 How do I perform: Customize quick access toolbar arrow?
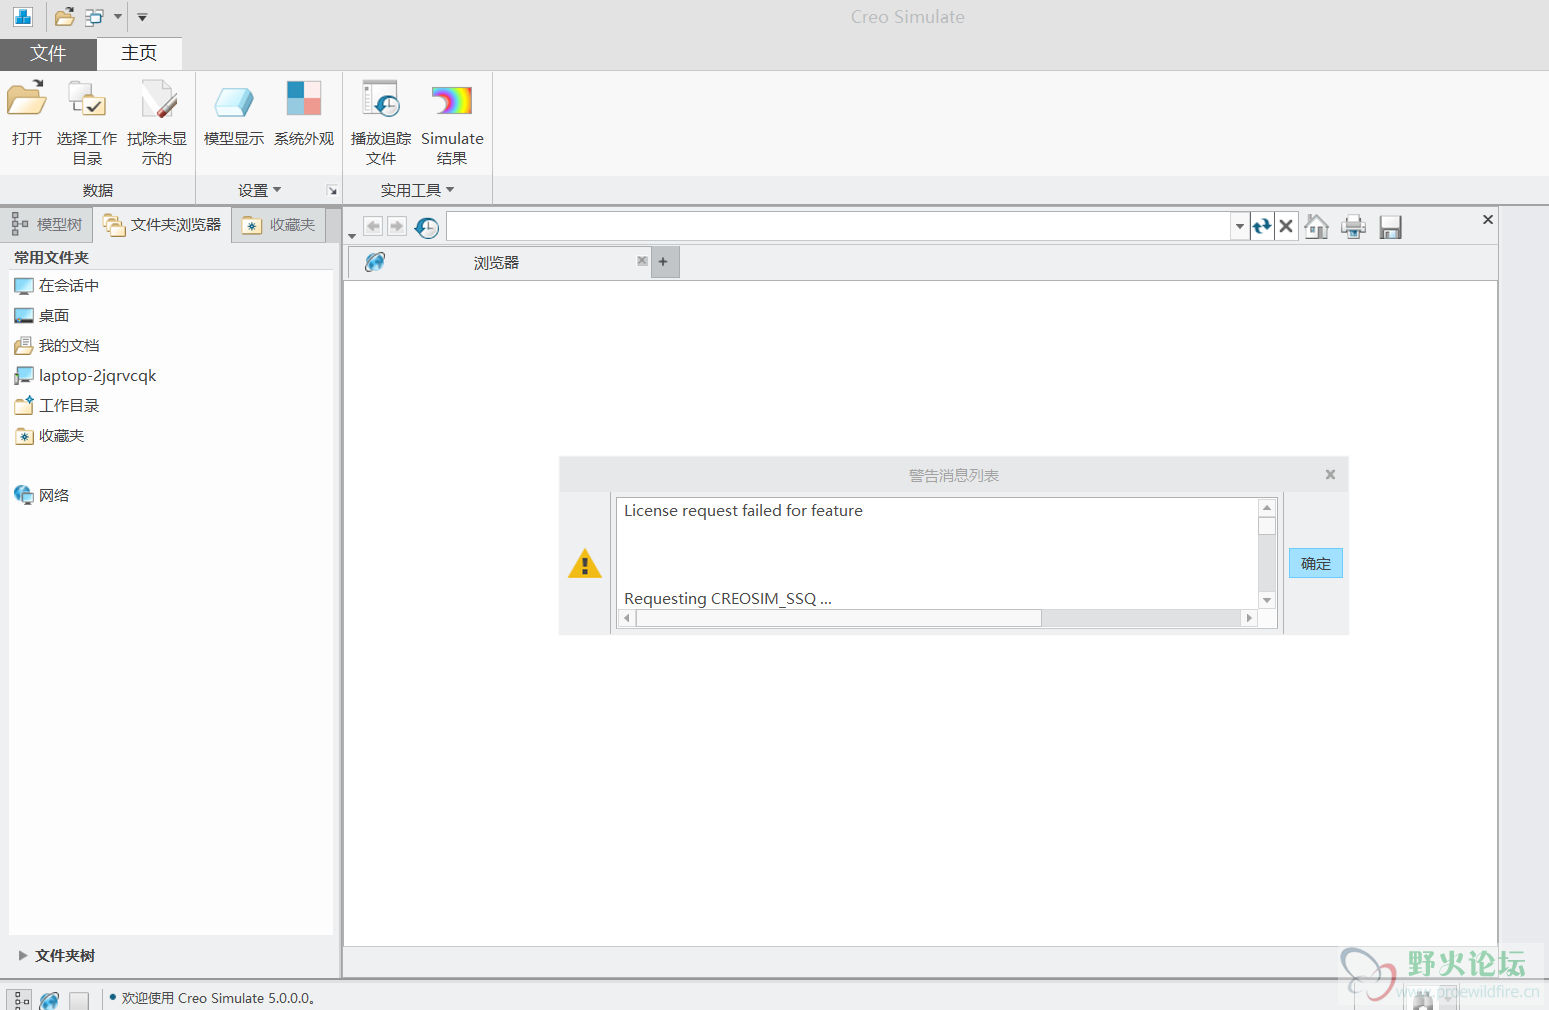click(142, 17)
